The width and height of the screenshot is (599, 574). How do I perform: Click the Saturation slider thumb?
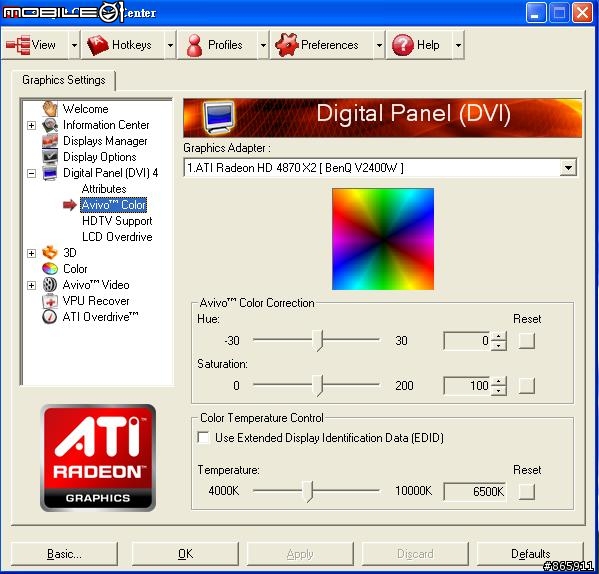318,386
